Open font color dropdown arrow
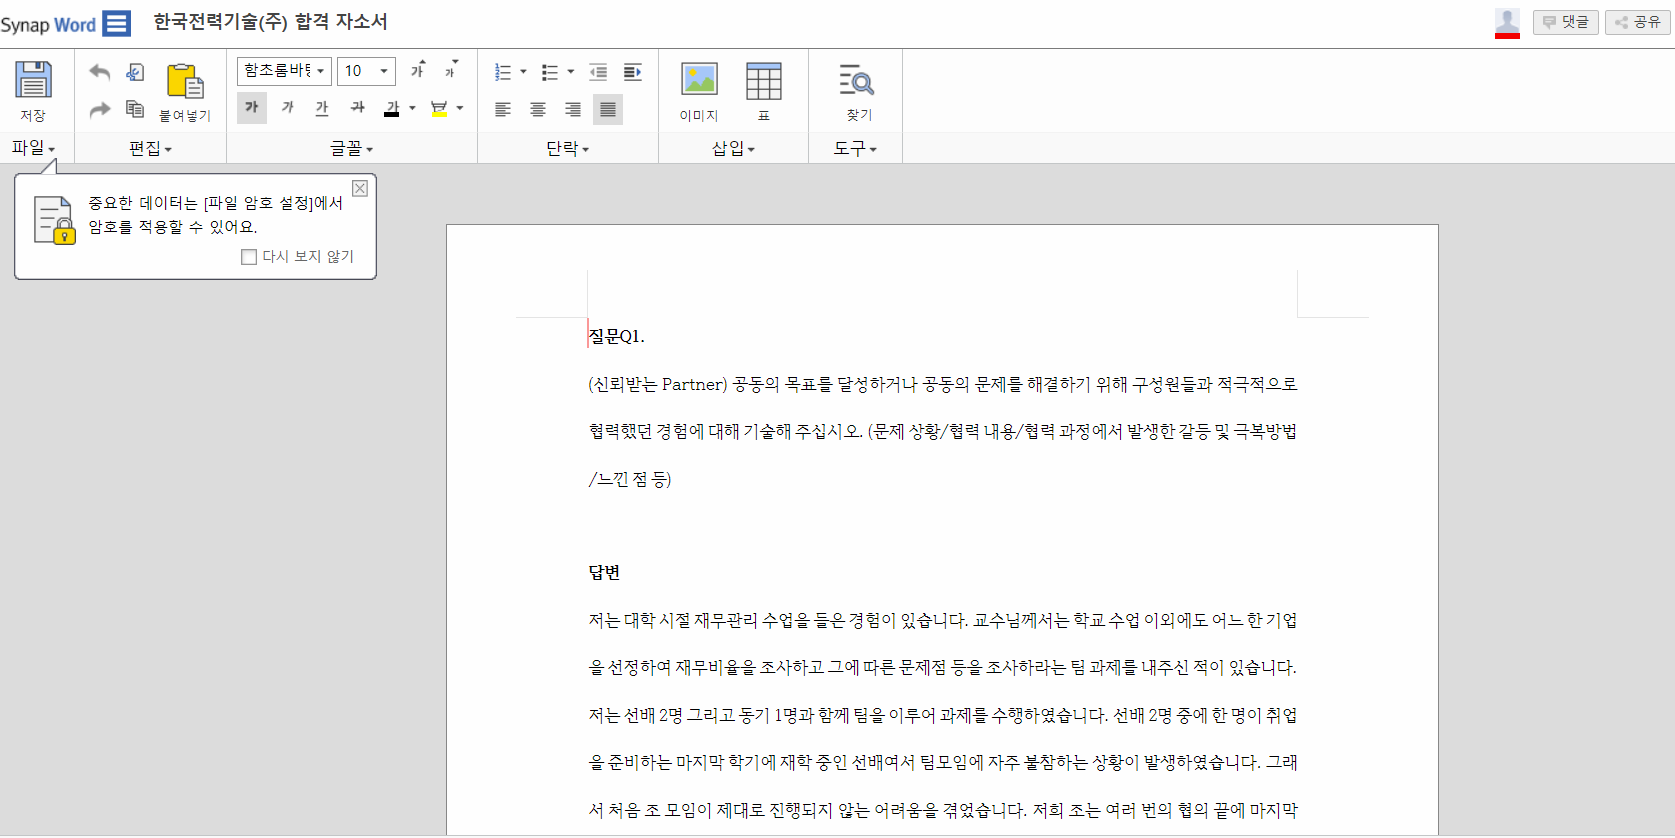 [412, 108]
